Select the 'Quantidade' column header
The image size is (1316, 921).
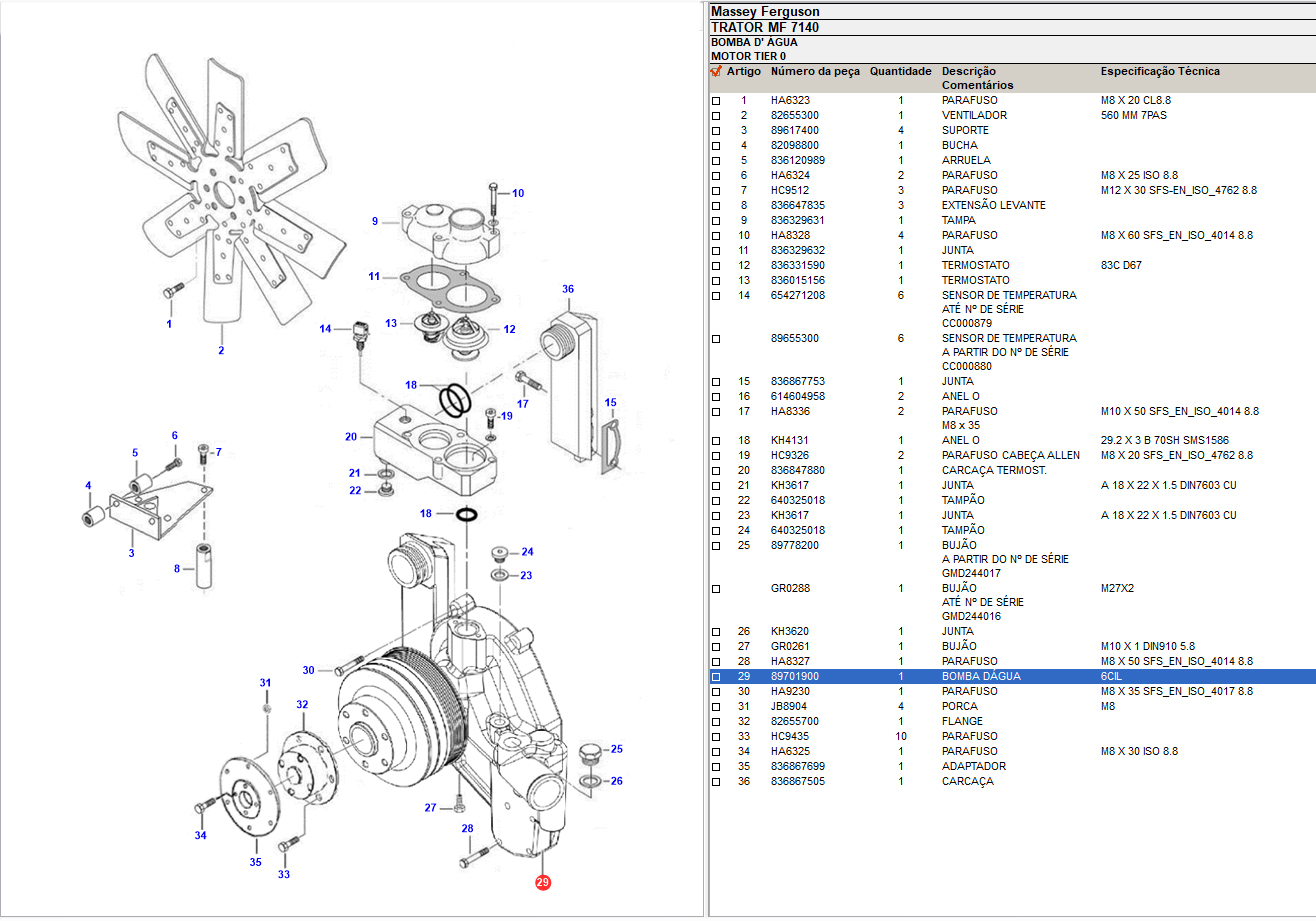click(900, 72)
